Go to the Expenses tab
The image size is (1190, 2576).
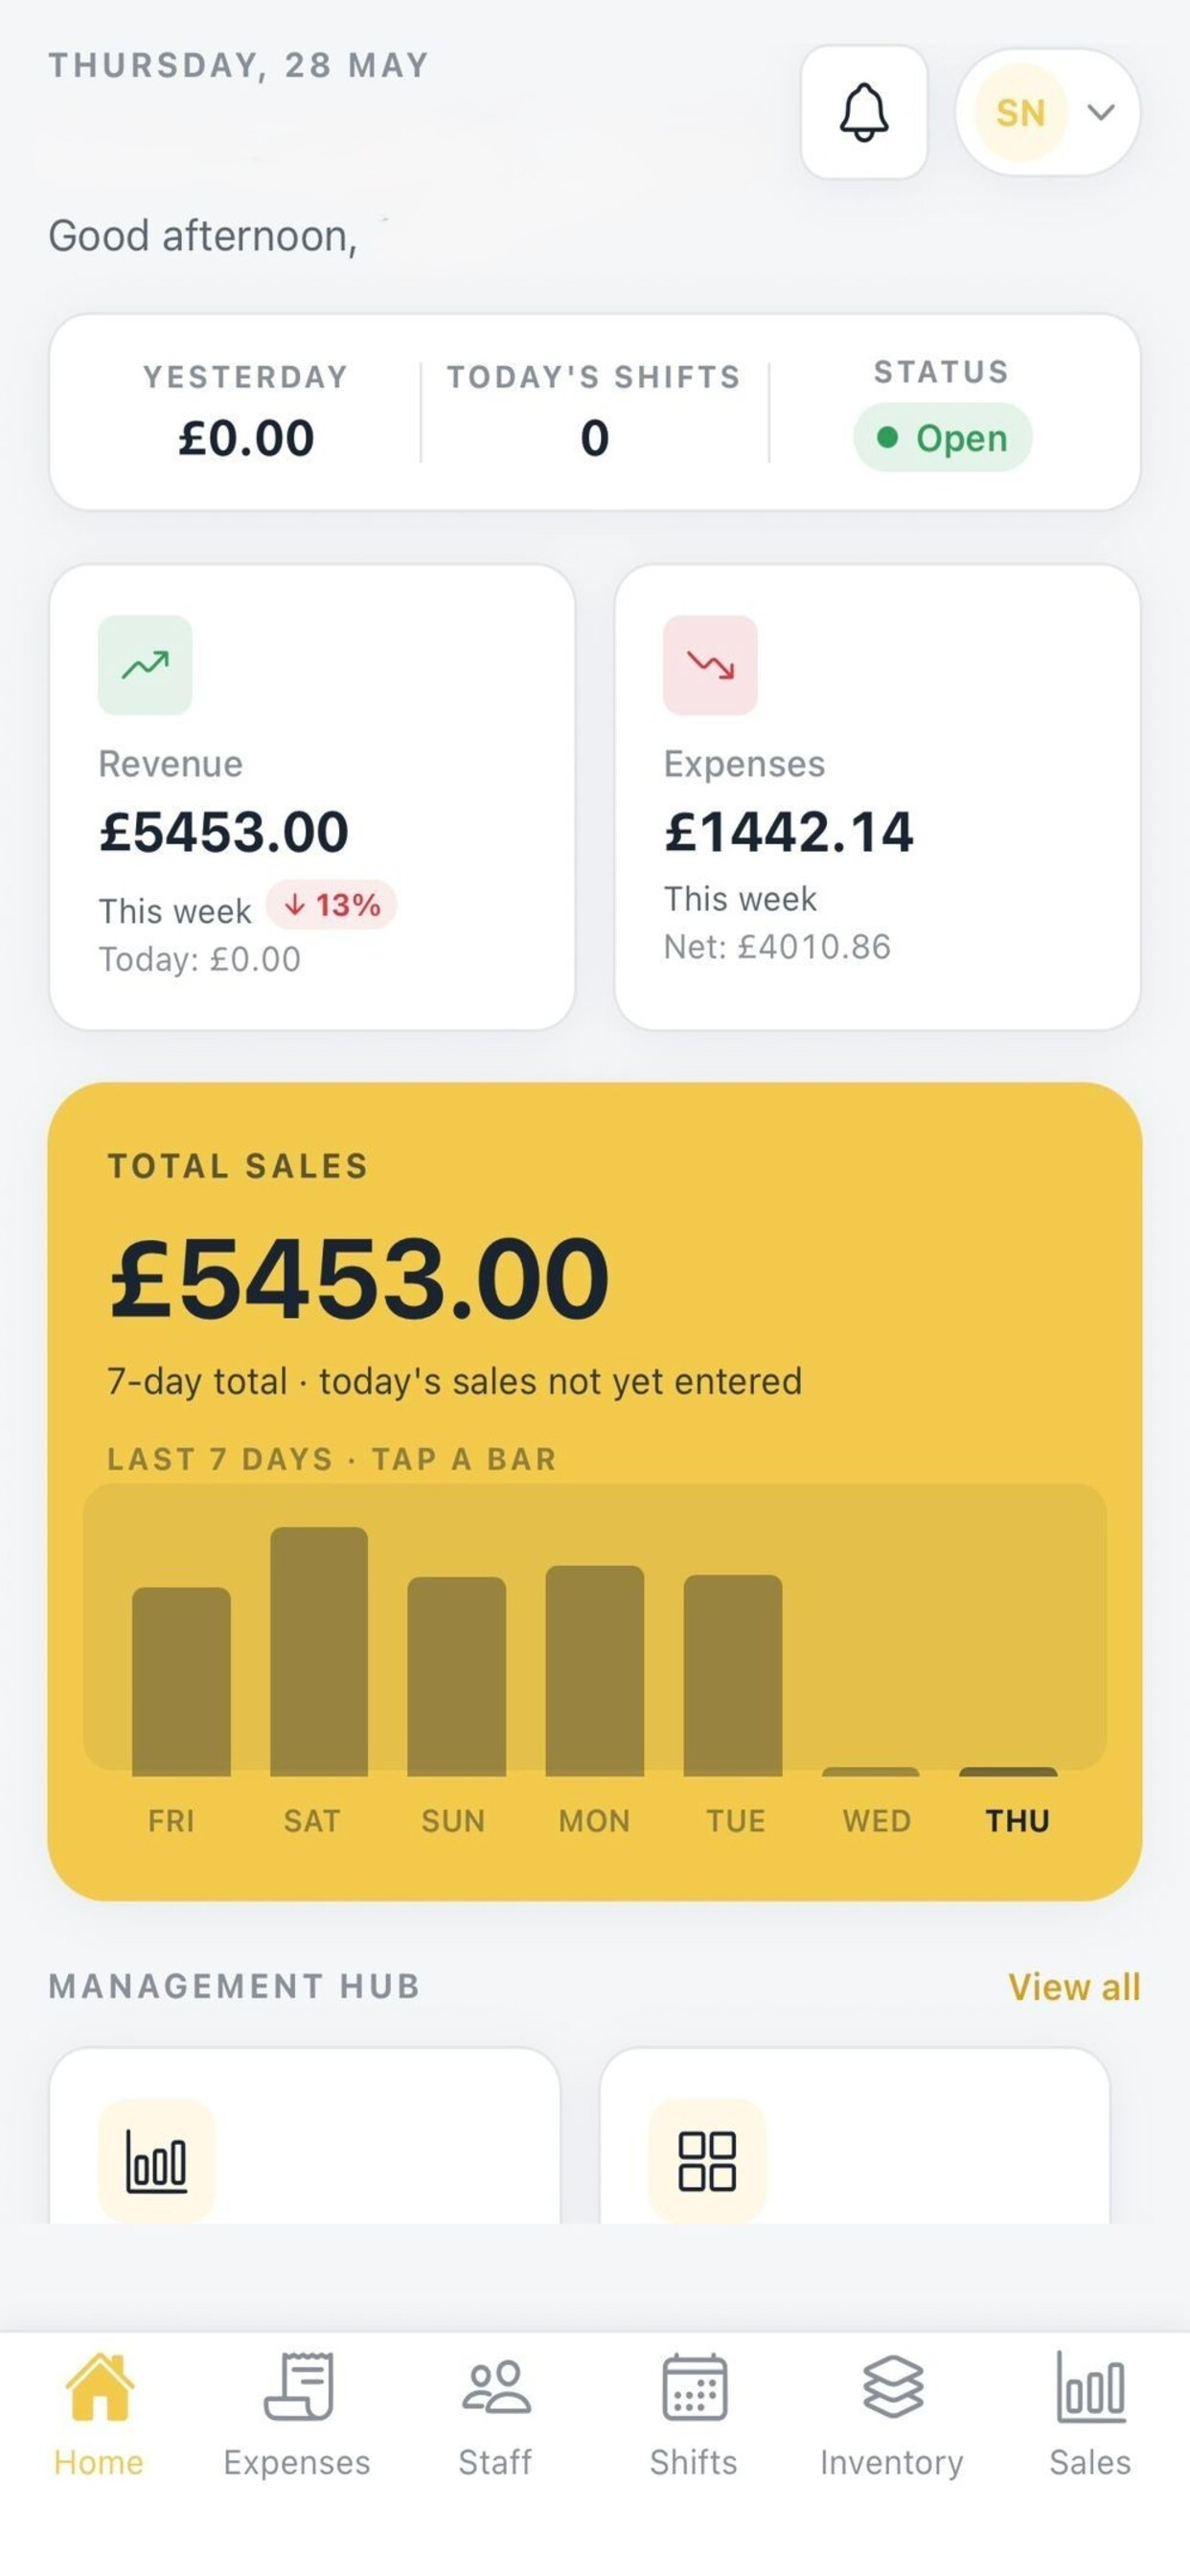coord(297,2414)
